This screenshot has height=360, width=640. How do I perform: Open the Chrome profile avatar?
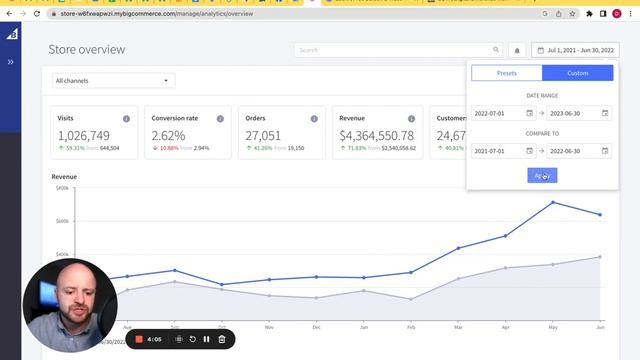click(x=617, y=13)
